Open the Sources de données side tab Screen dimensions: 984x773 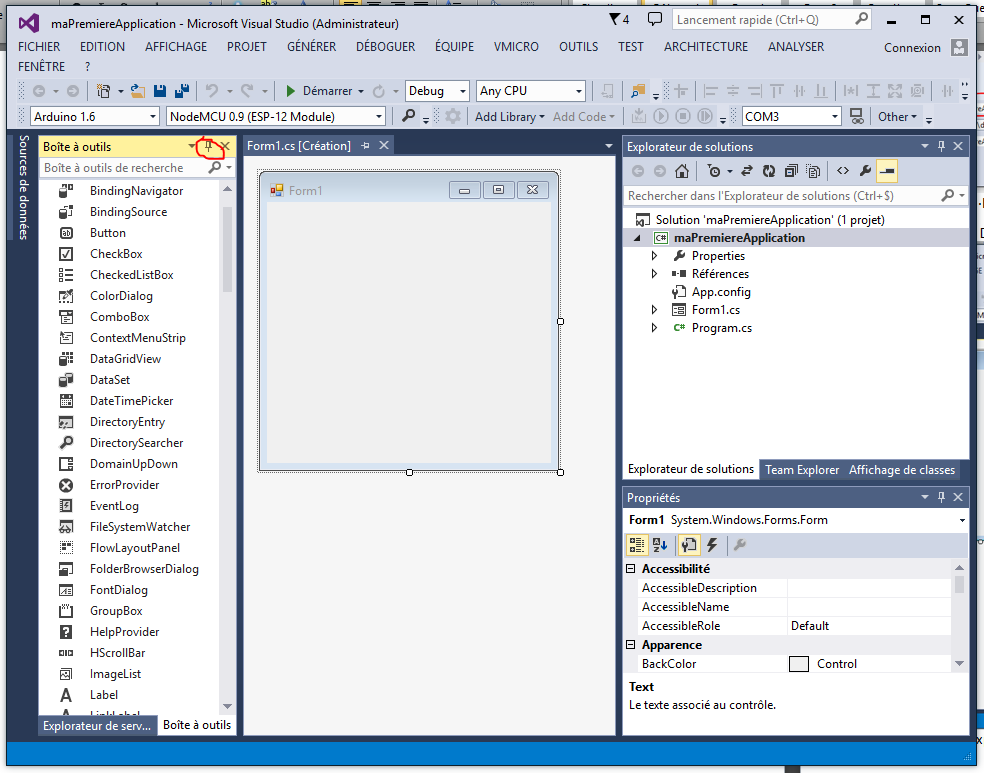click(x=23, y=187)
